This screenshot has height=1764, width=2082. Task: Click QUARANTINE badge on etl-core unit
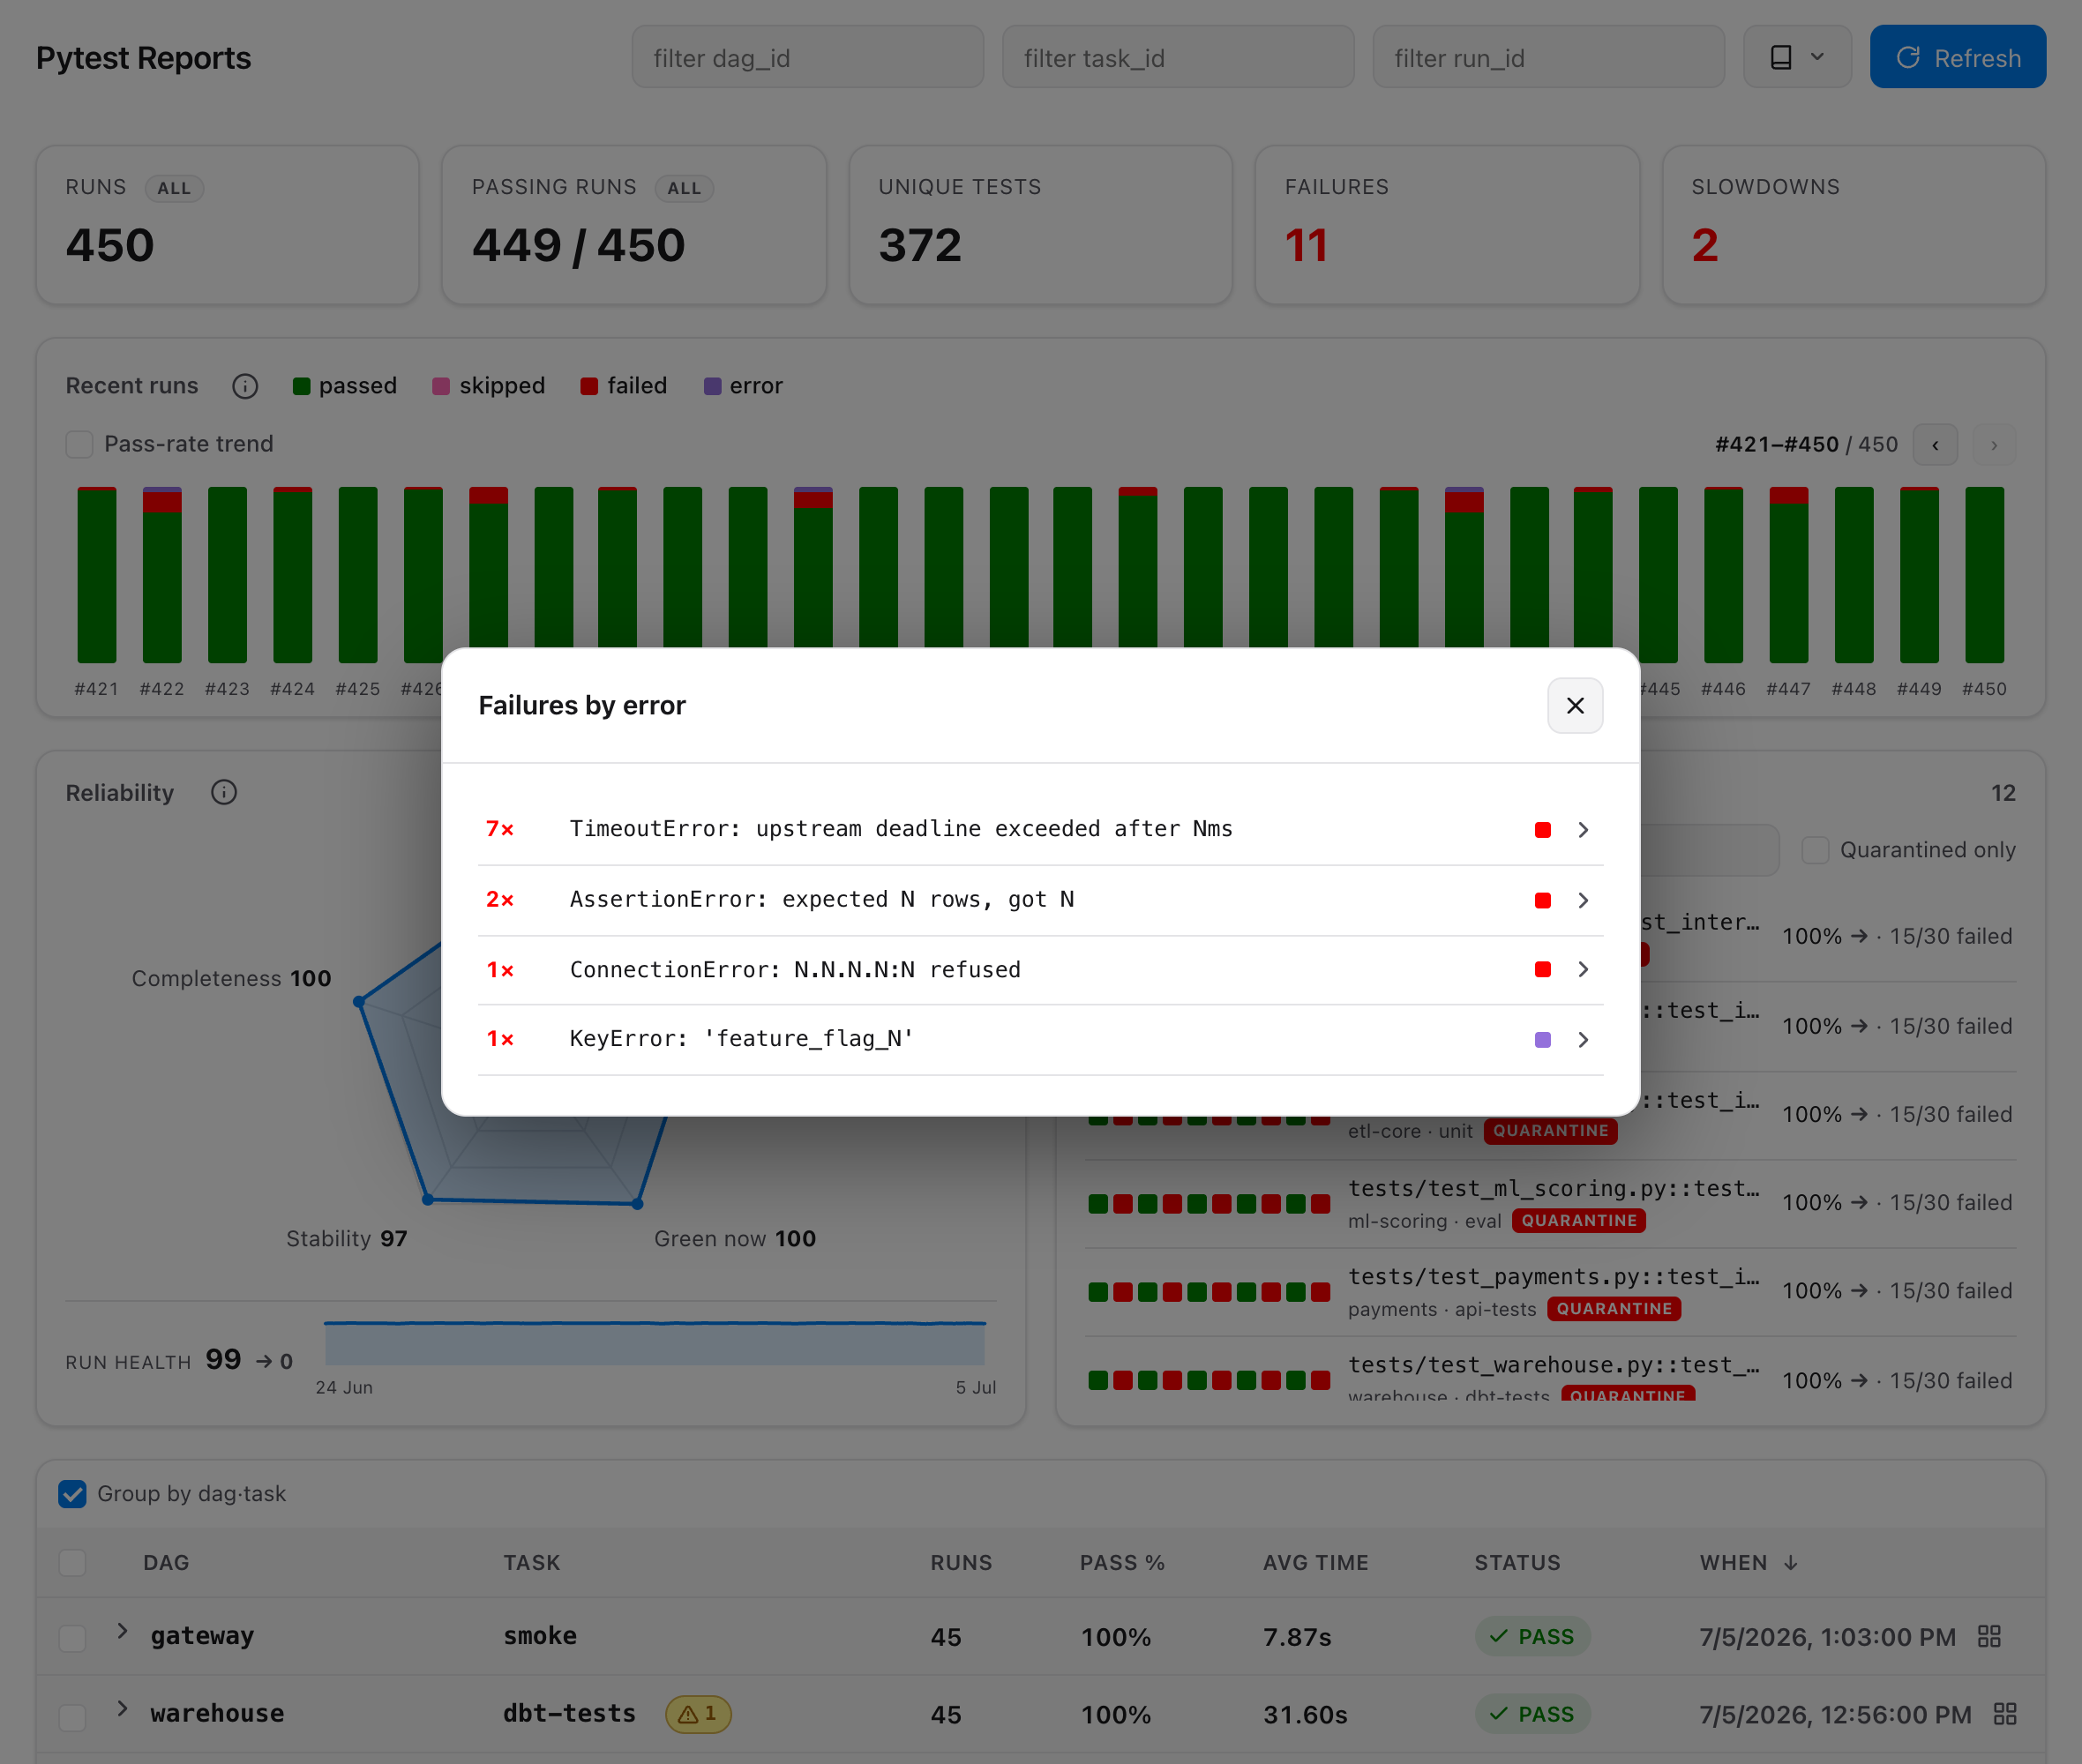coord(1550,1131)
